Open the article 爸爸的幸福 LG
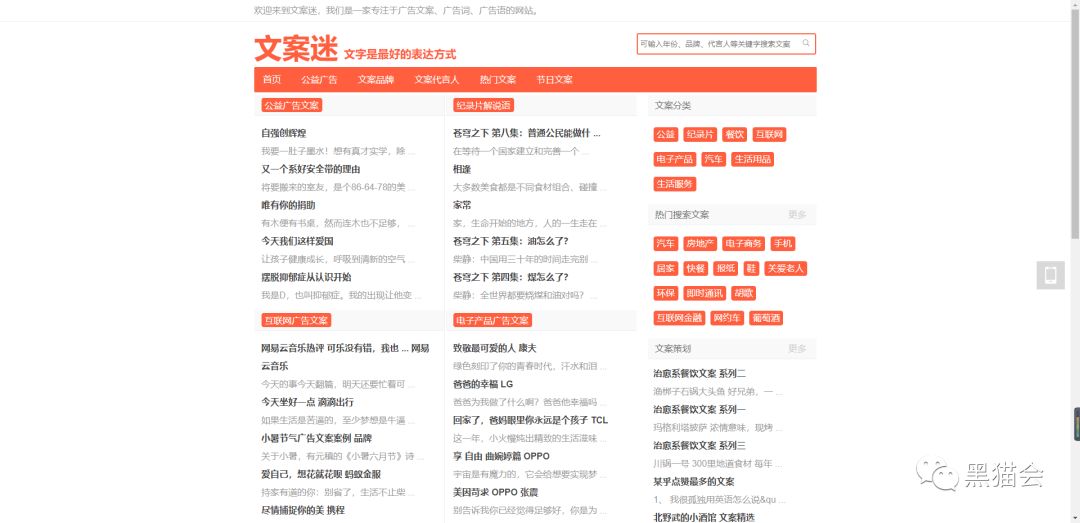1080x523 pixels. point(483,384)
